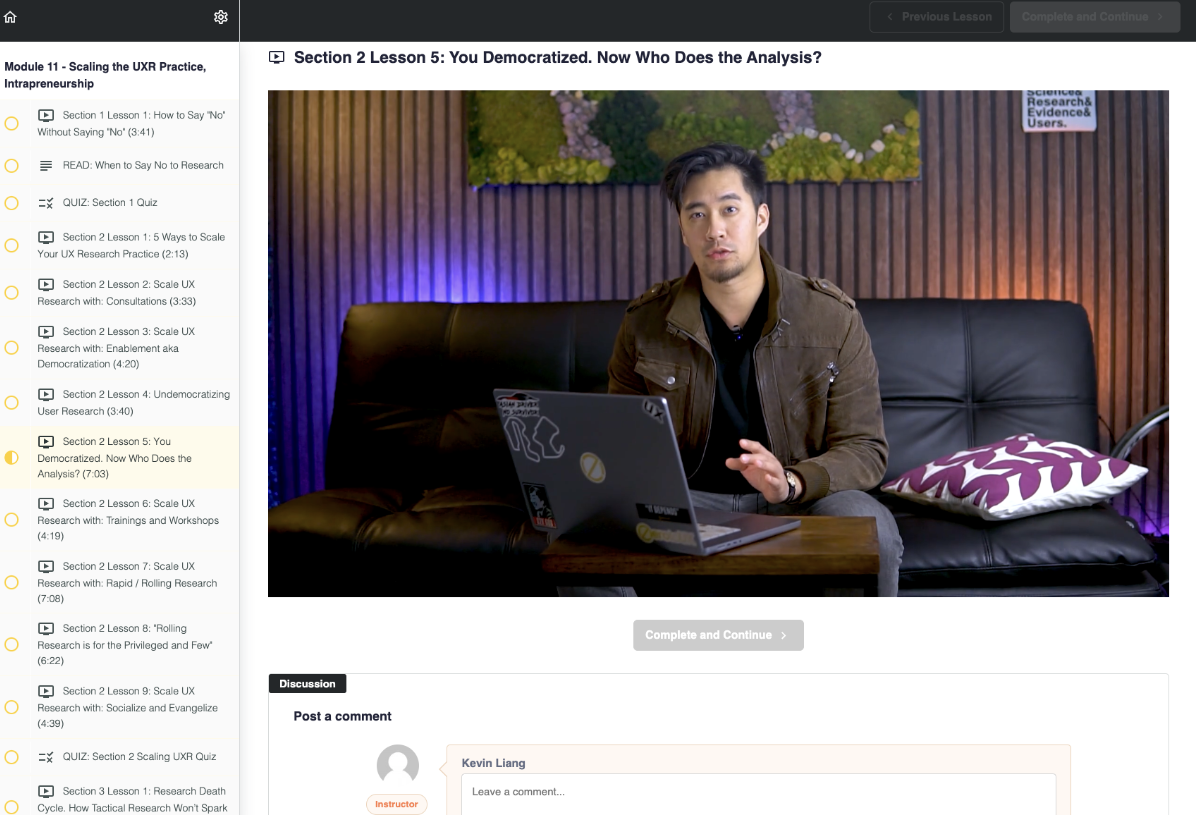Toggle completion circle for Undemocratizing User Research
Image resolution: width=1196 pixels, height=816 pixels.
[11, 403]
